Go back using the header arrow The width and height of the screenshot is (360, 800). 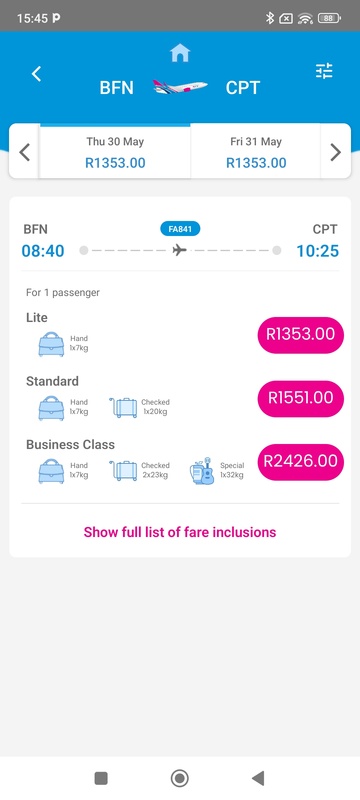pyautogui.click(x=36, y=74)
